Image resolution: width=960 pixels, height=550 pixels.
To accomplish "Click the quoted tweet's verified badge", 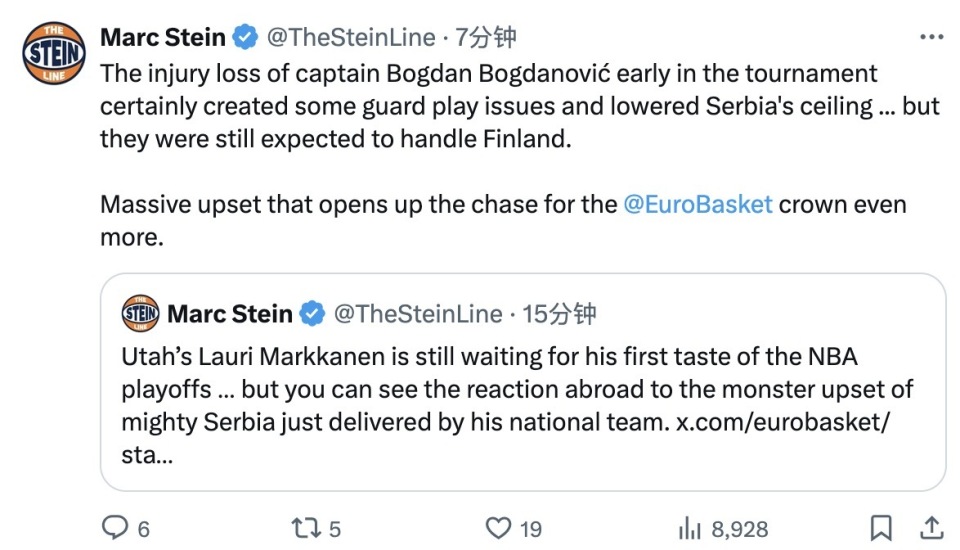I will [x=313, y=314].
